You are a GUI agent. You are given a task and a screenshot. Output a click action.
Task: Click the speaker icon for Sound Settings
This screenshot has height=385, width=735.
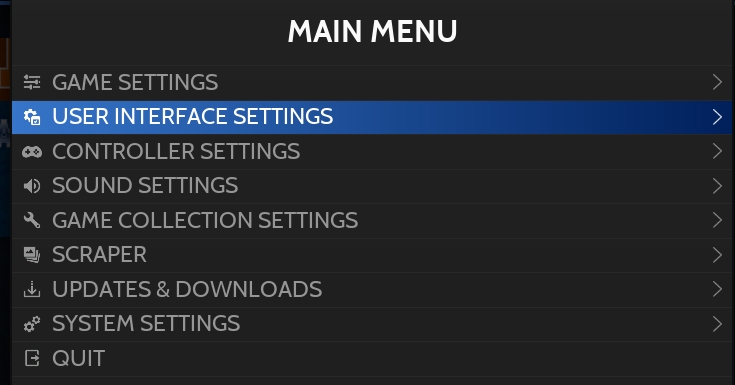[32, 186]
